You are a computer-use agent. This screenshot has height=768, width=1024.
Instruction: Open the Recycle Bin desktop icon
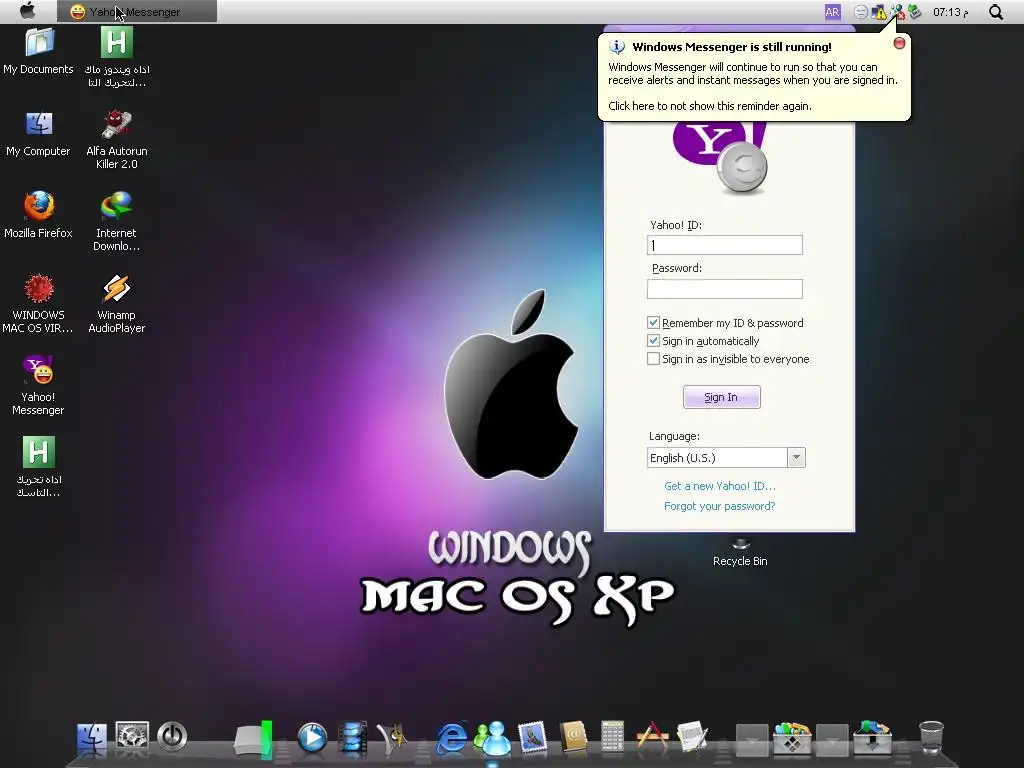740,555
